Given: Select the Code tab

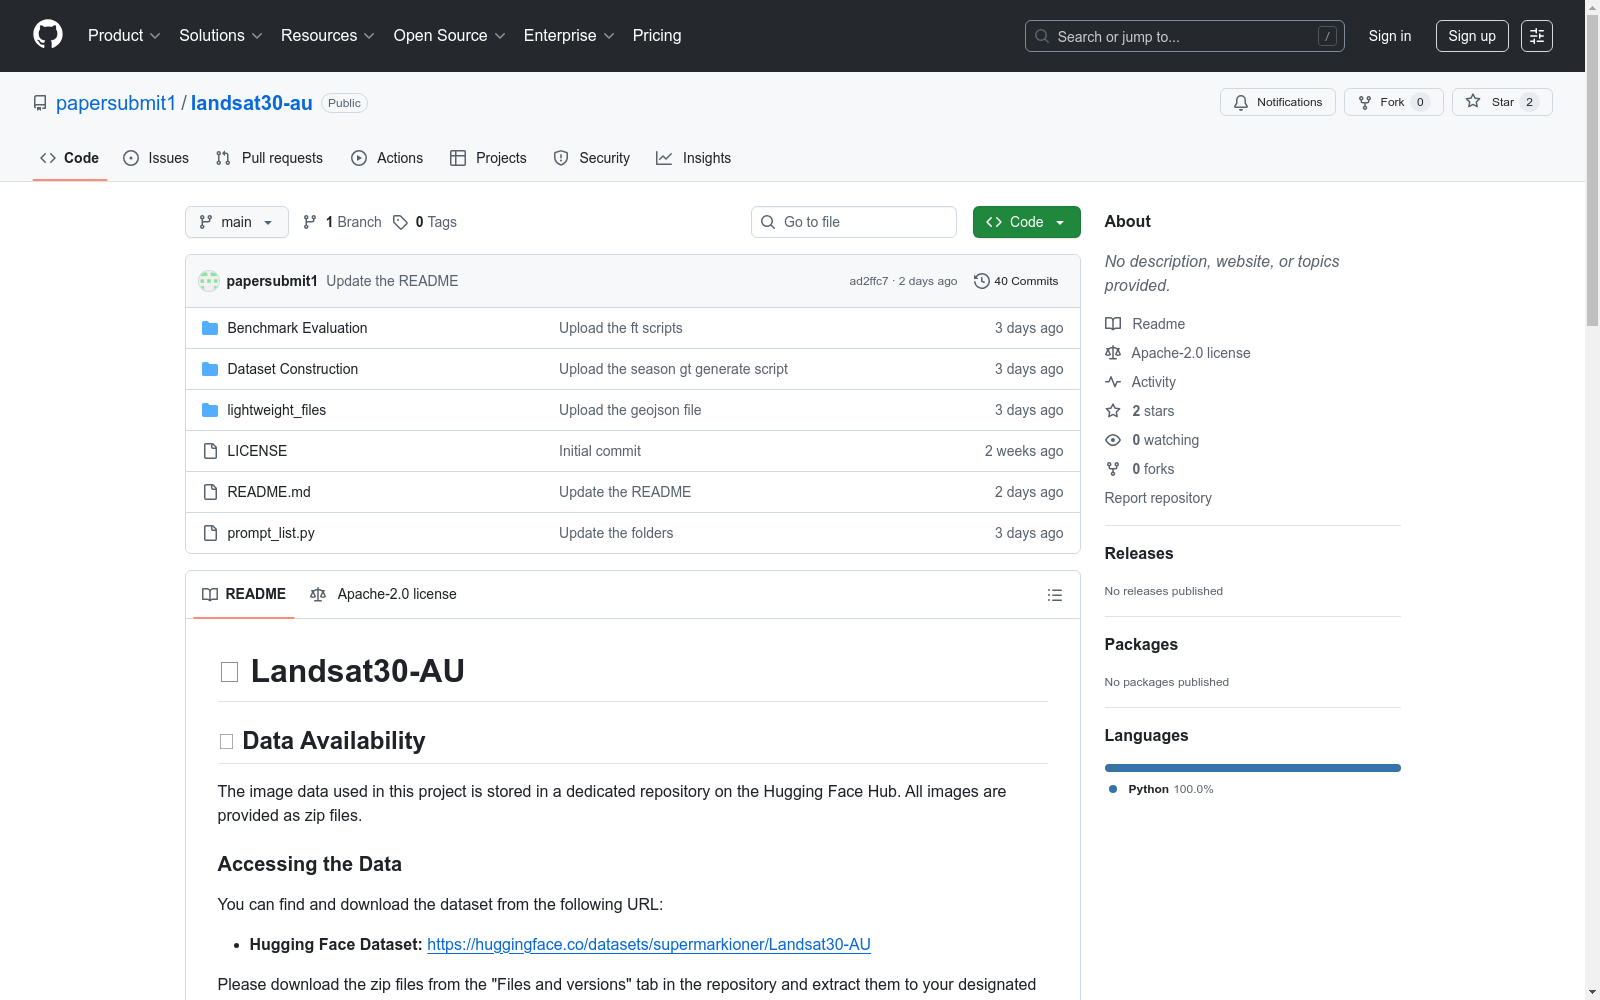Looking at the screenshot, I should point(70,158).
